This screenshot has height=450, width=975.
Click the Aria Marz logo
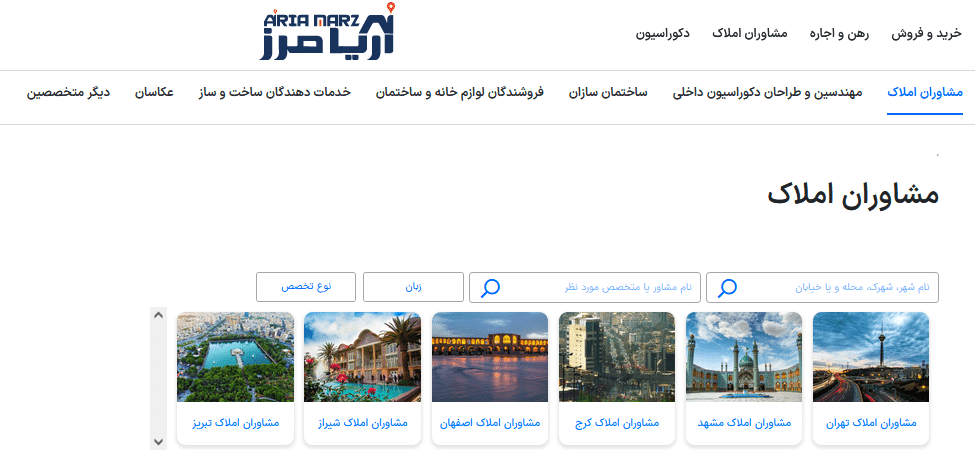328,32
